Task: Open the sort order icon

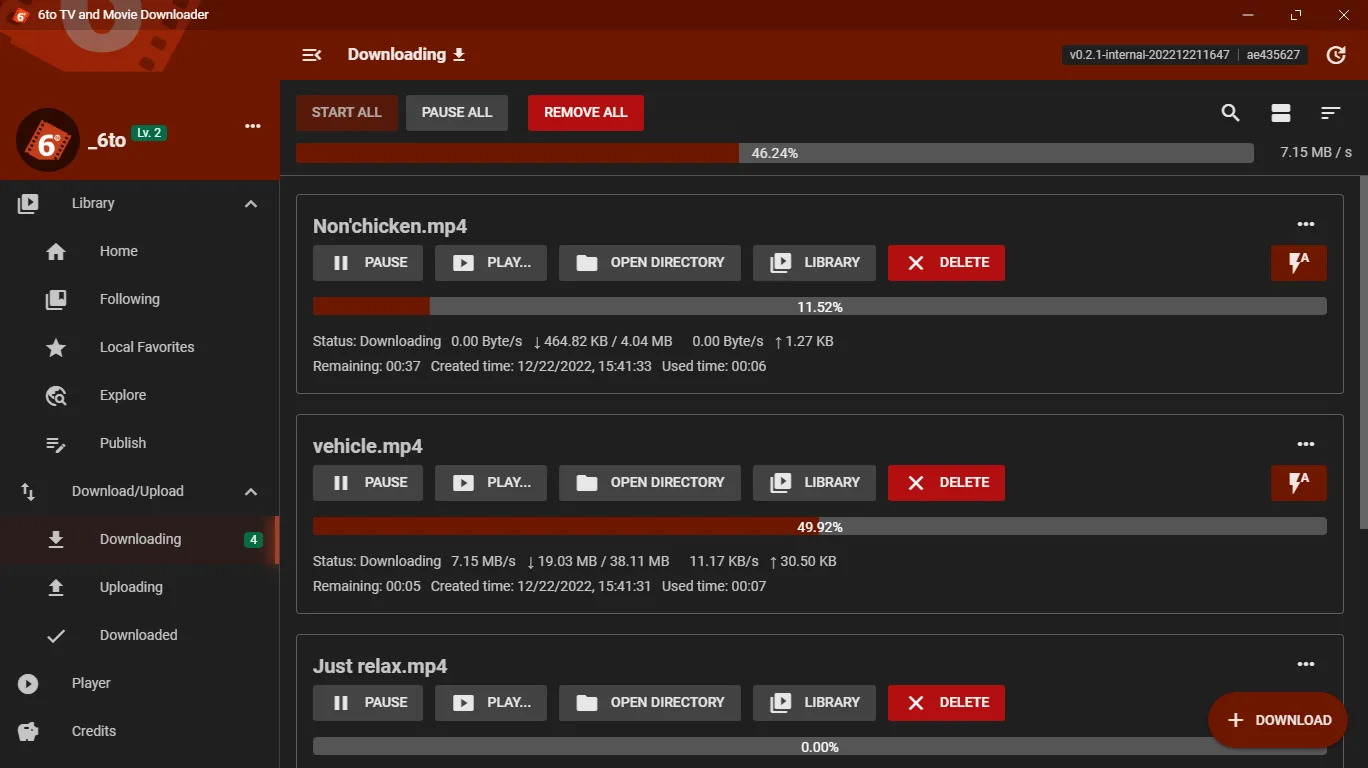Action: pyautogui.click(x=1330, y=113)
